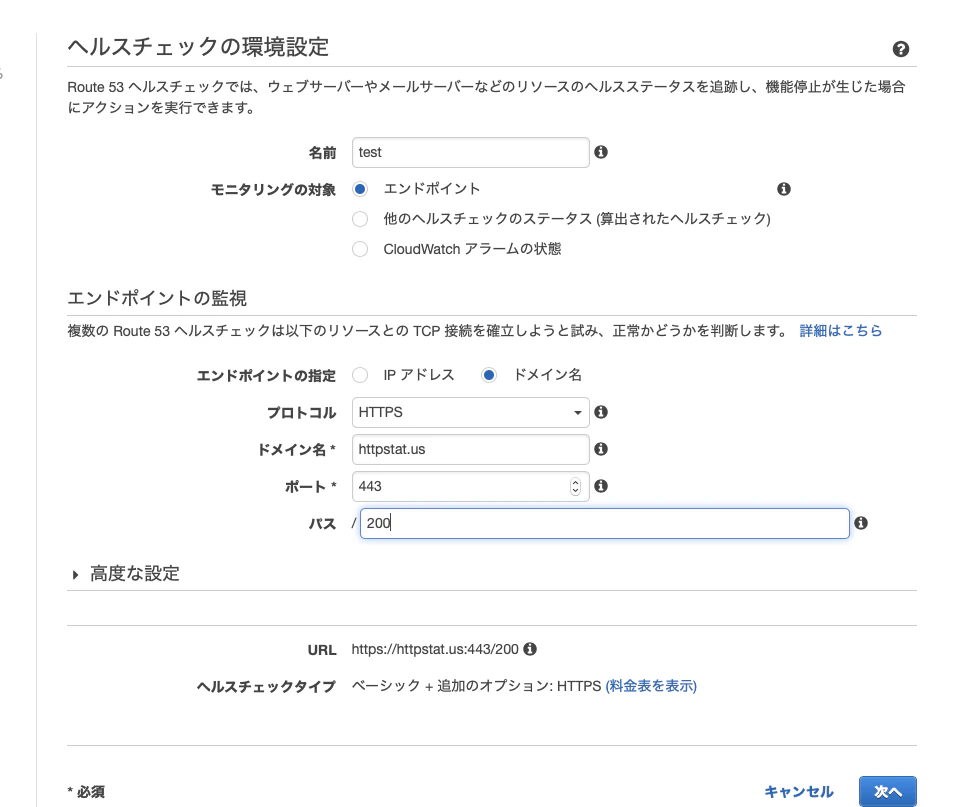Show info icon beside プロトコル dropdown

pos(601,412)
